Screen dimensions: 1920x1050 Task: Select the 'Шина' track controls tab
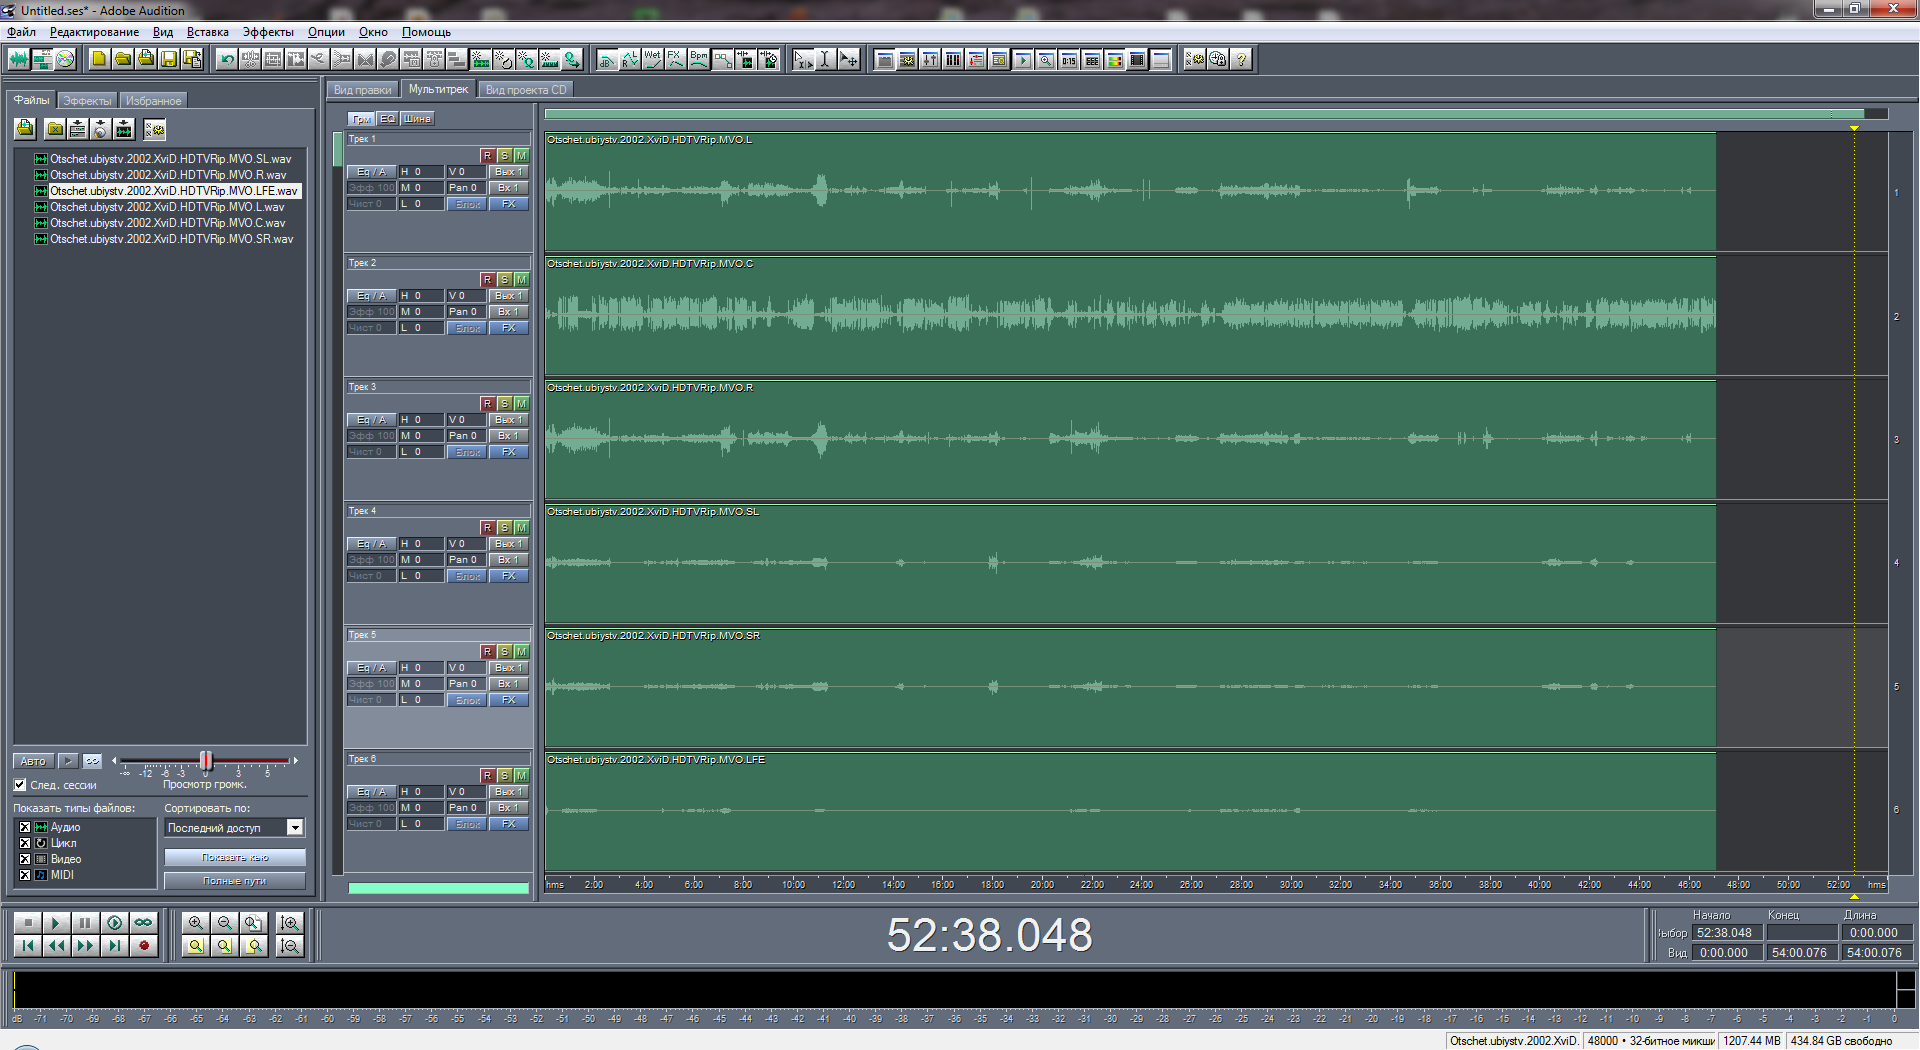(418, 119)
